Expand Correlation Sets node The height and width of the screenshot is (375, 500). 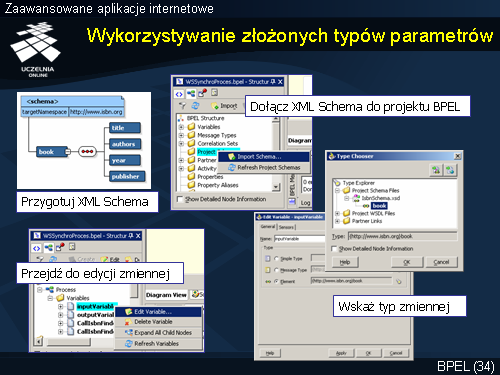[181, 143]
